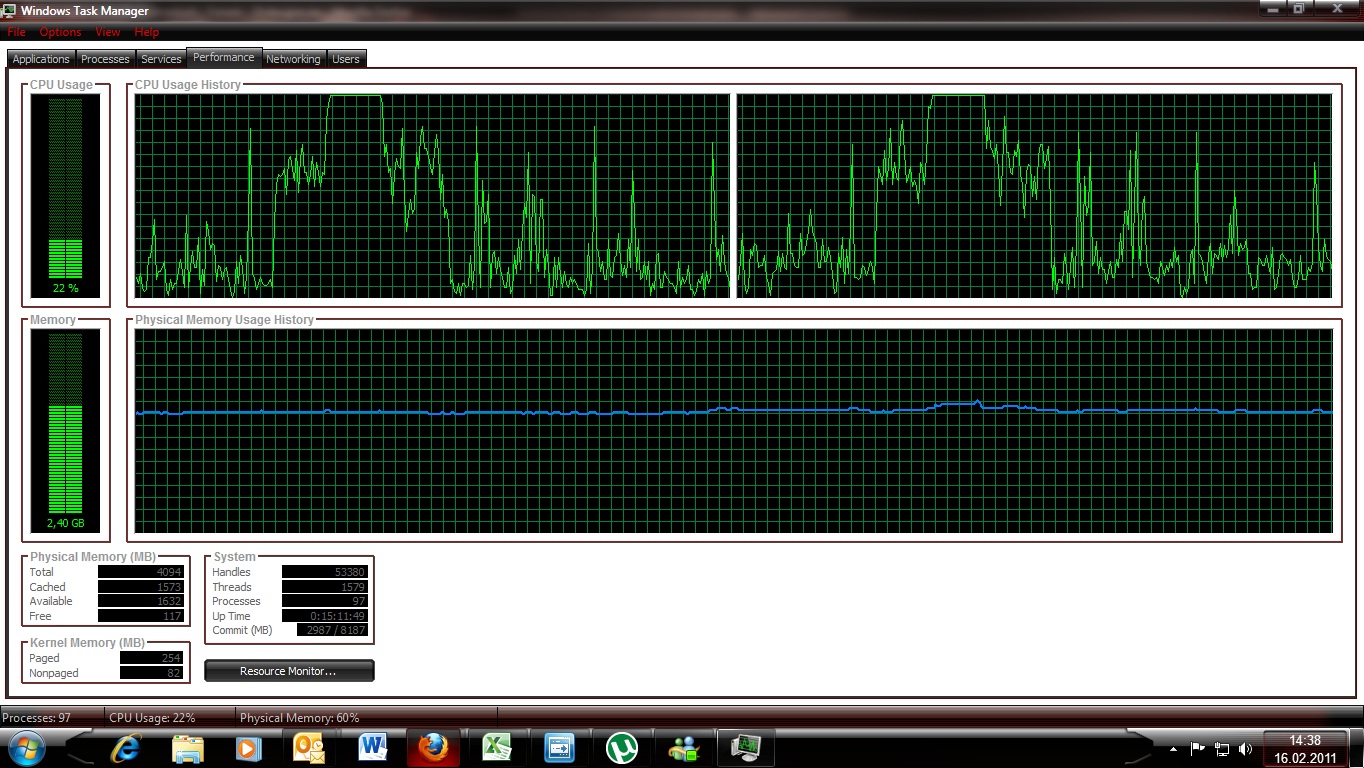This screenshot has height=768, width=1364.
Task: Click the Free memory value 117
Action: (x=141, y=616)
